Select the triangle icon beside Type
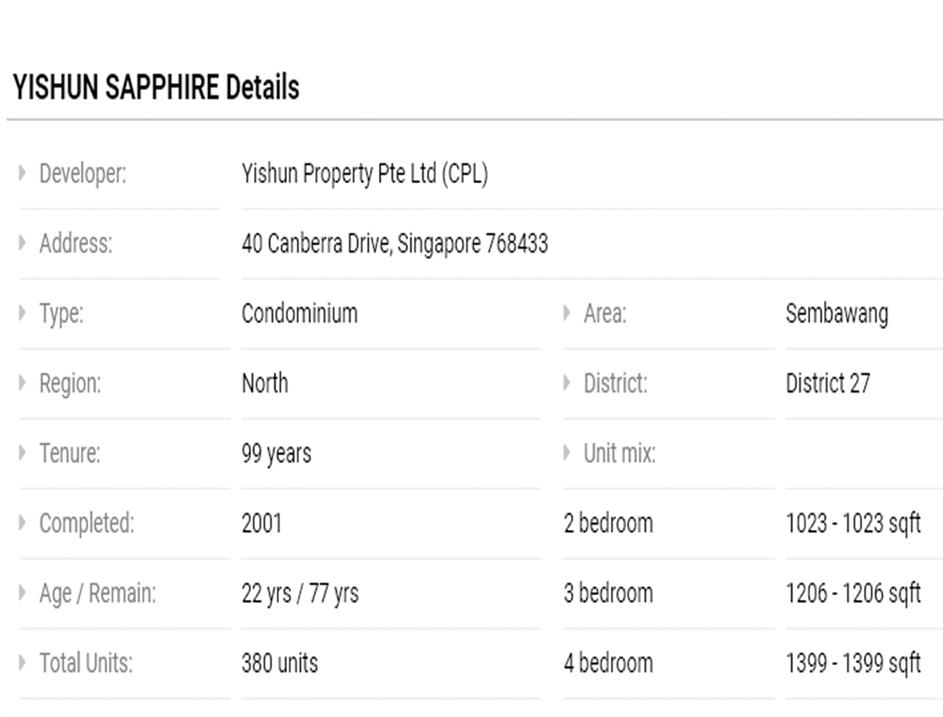The height and width of the screenshot is (717, 943). (x=23, y=313)
